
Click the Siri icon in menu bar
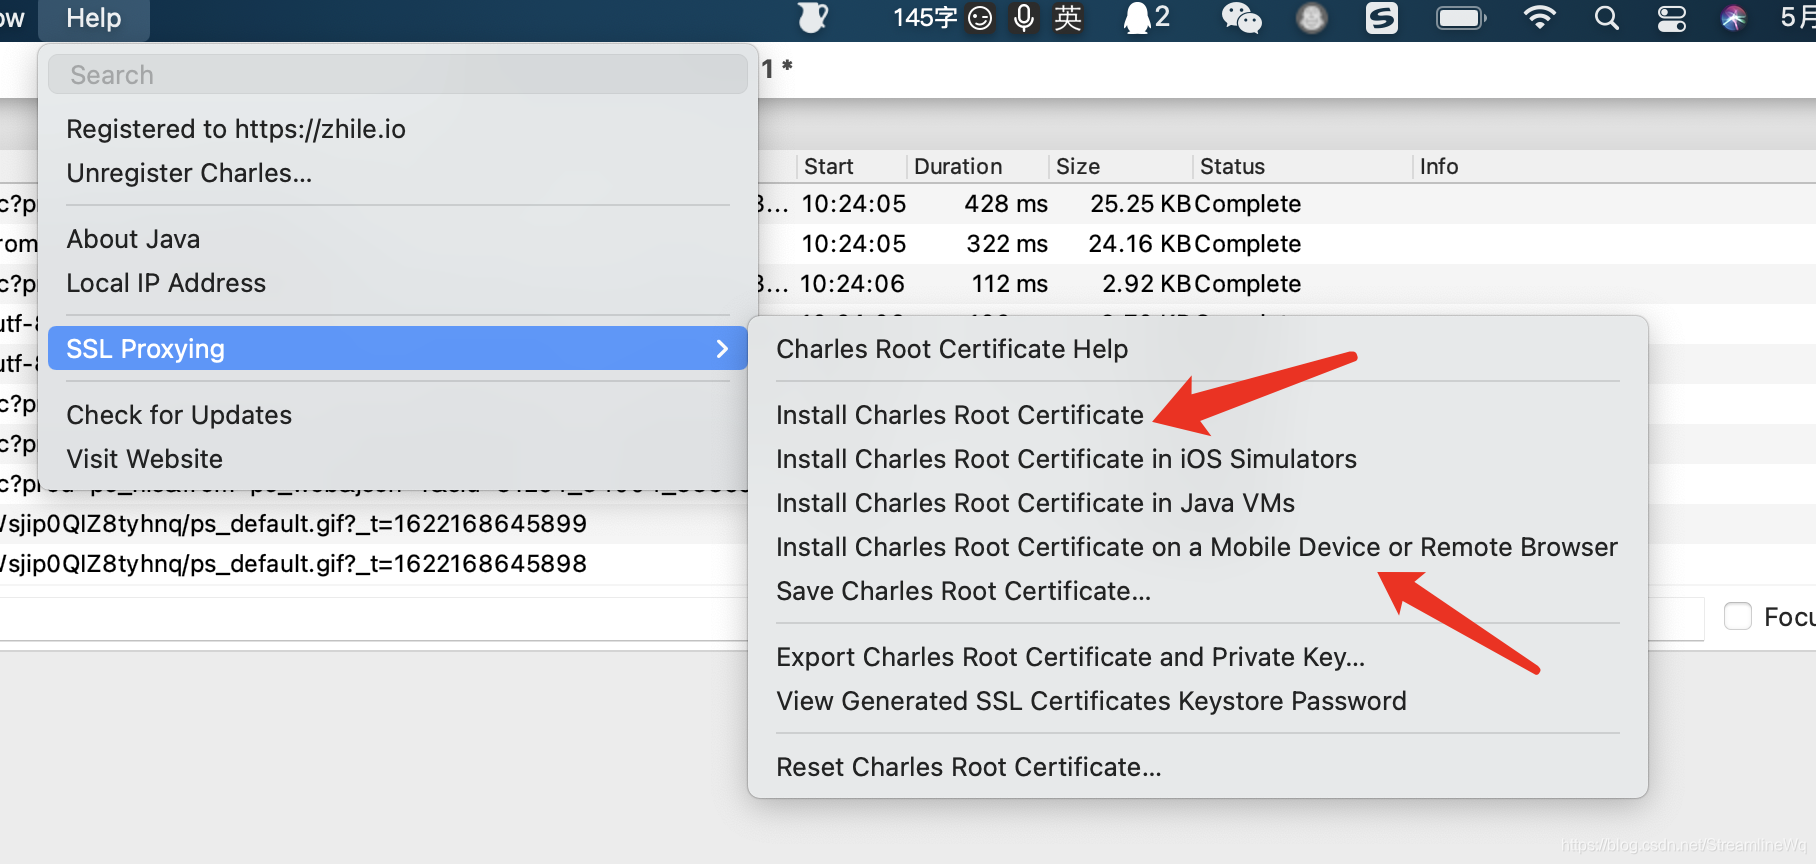(x=1733, y=18)
